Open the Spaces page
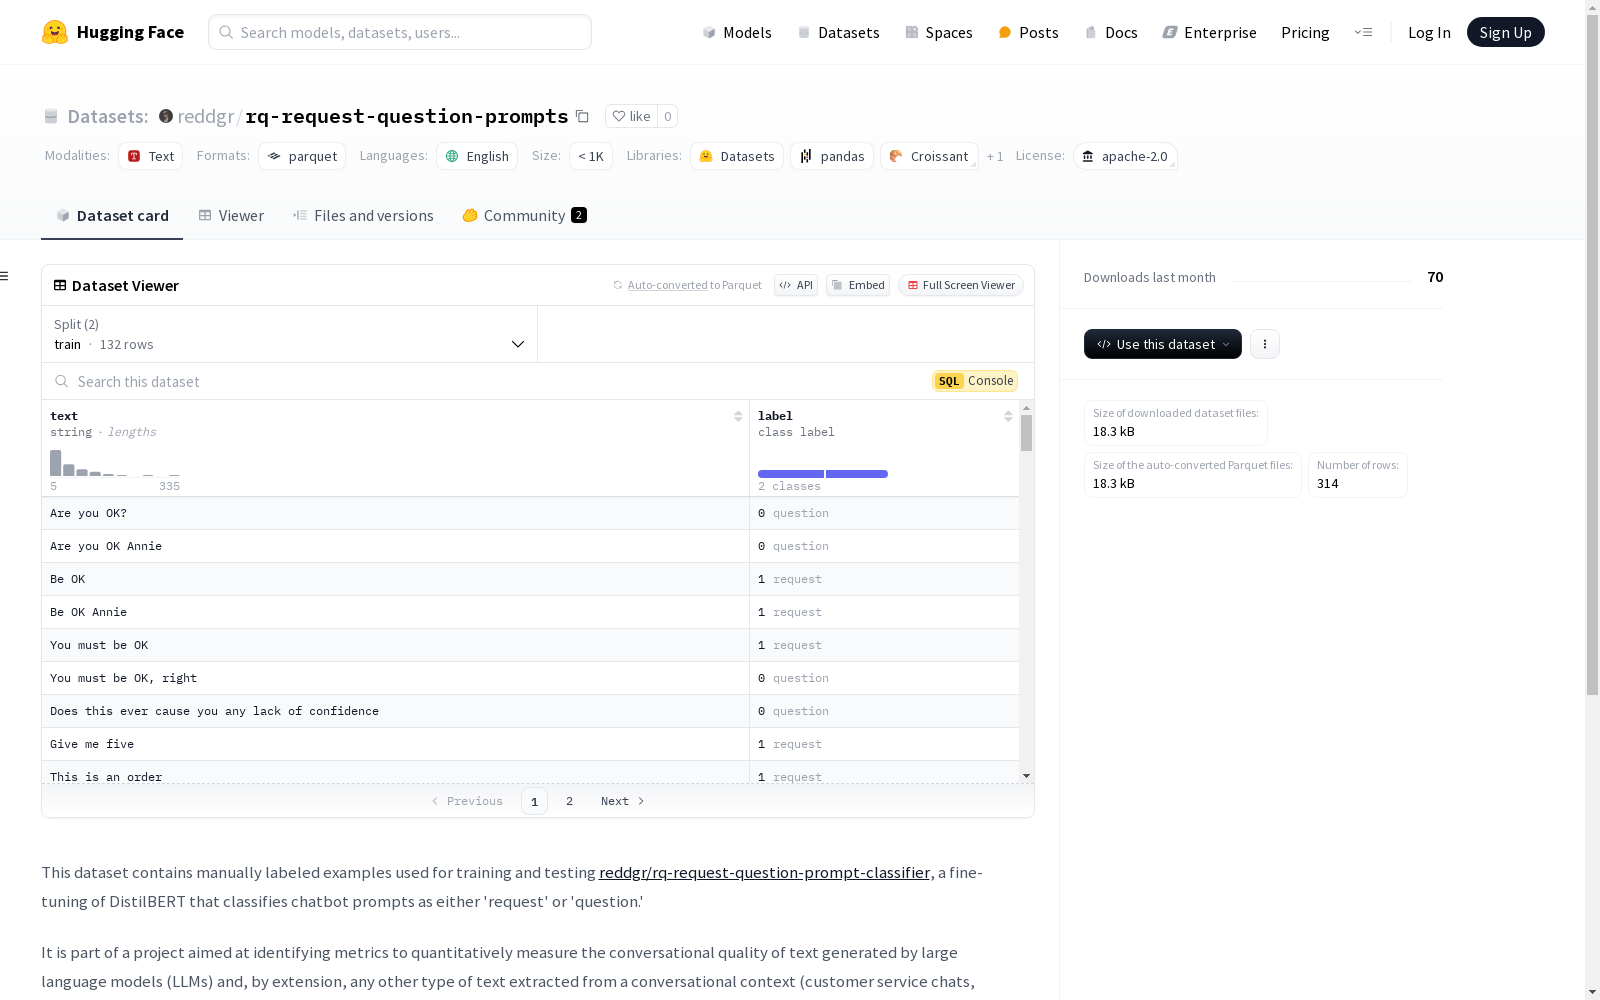This screenshot has width=1600, height=1000. [939, 32]
